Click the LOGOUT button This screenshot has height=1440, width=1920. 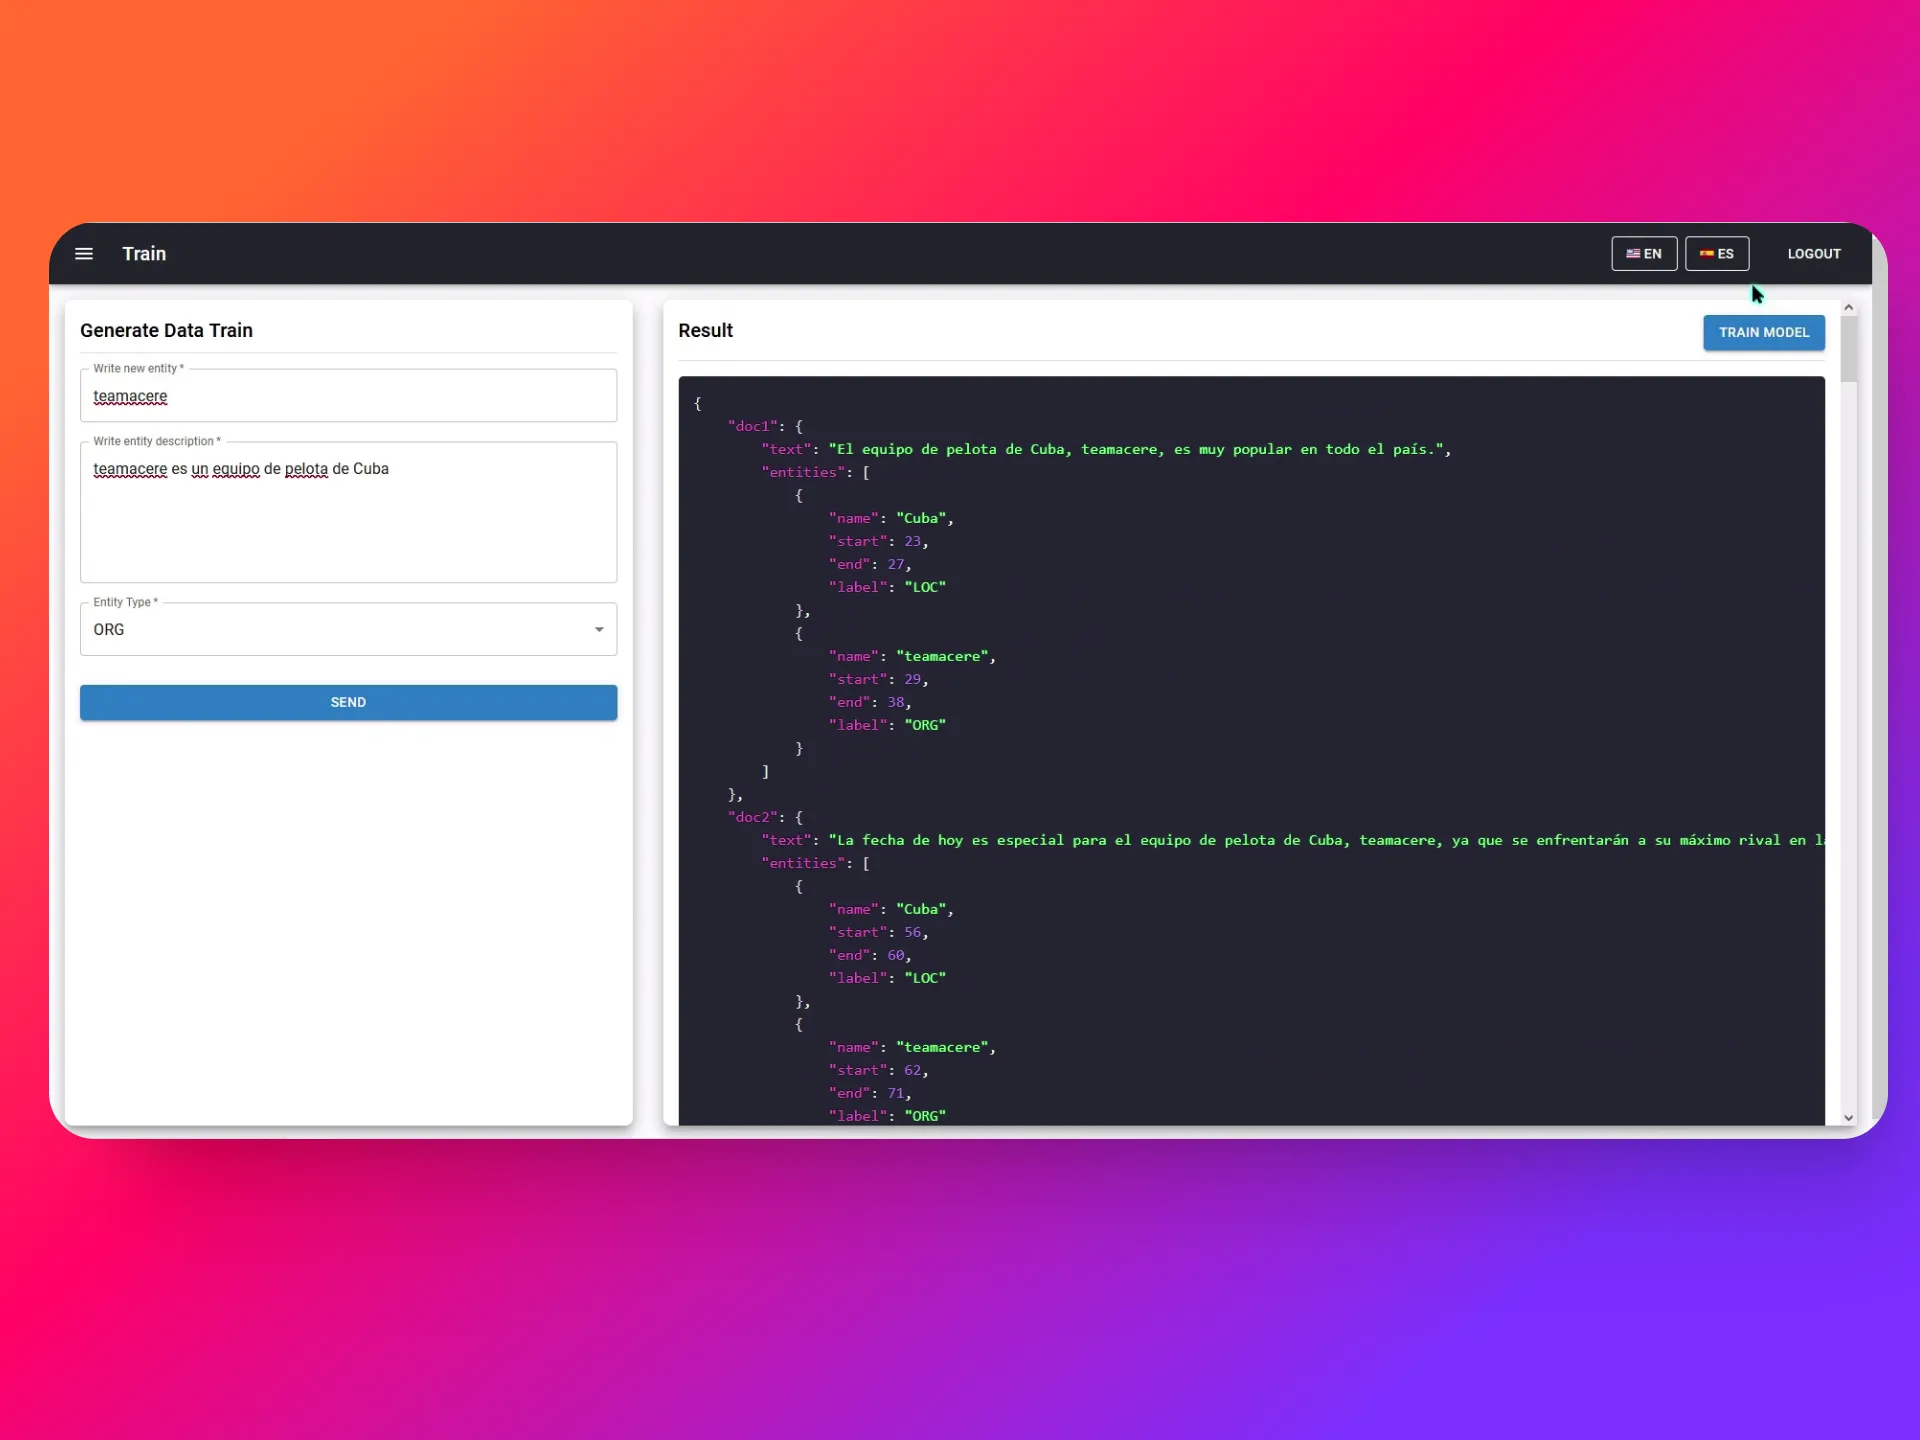(x=1813, y=254)
